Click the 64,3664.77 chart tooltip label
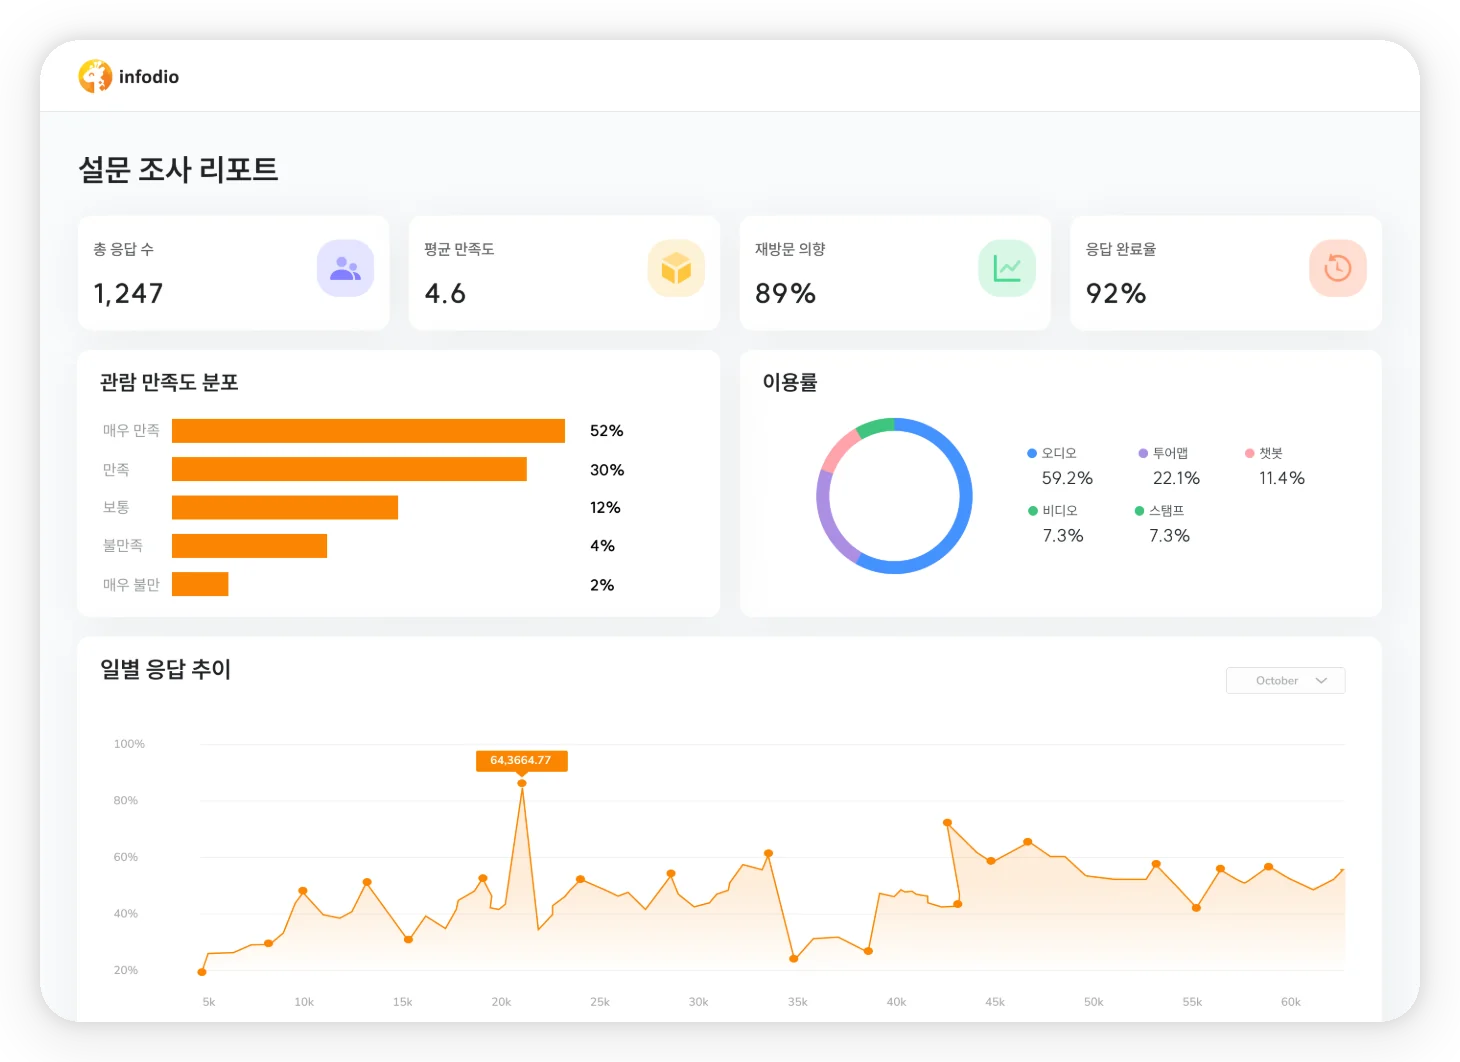1460x1062 pixels. click(521, 761)
